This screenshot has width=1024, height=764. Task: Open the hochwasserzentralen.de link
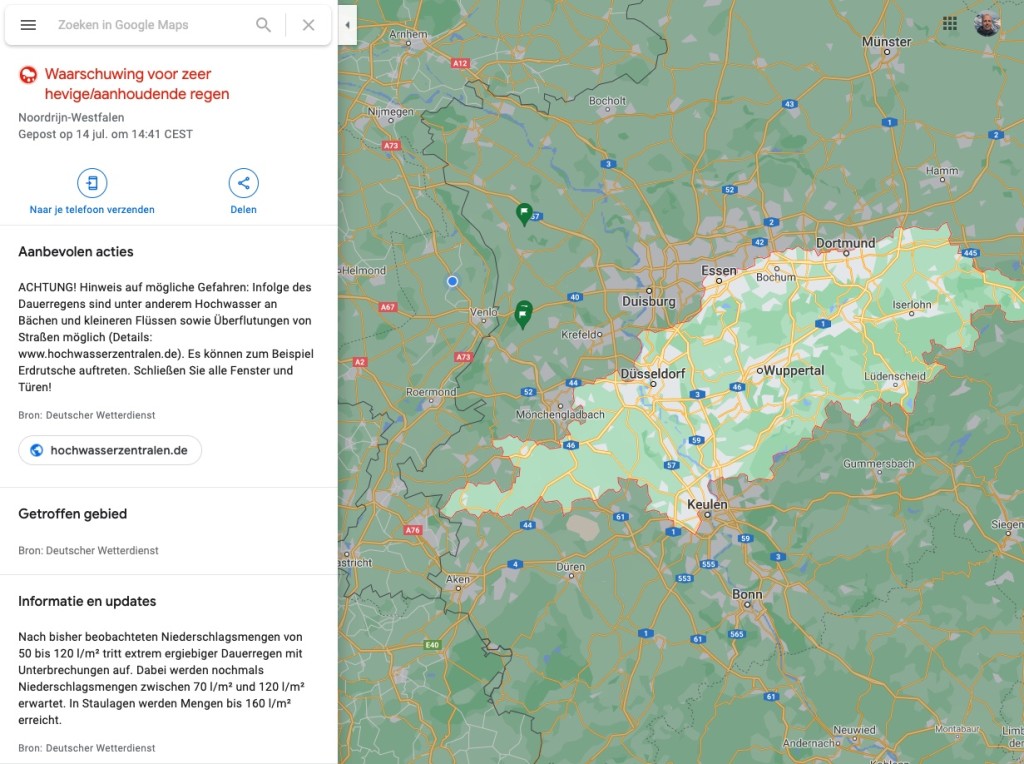110,451
